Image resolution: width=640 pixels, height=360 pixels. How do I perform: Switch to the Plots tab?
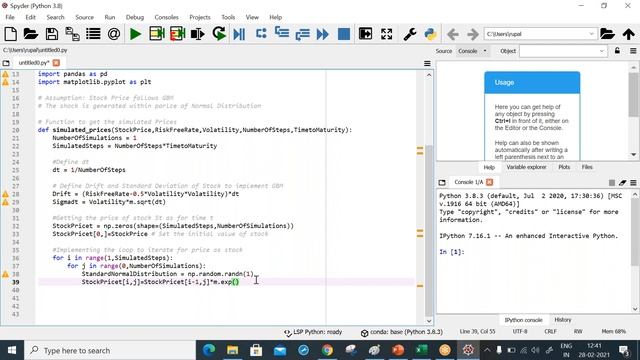(564, 167)
